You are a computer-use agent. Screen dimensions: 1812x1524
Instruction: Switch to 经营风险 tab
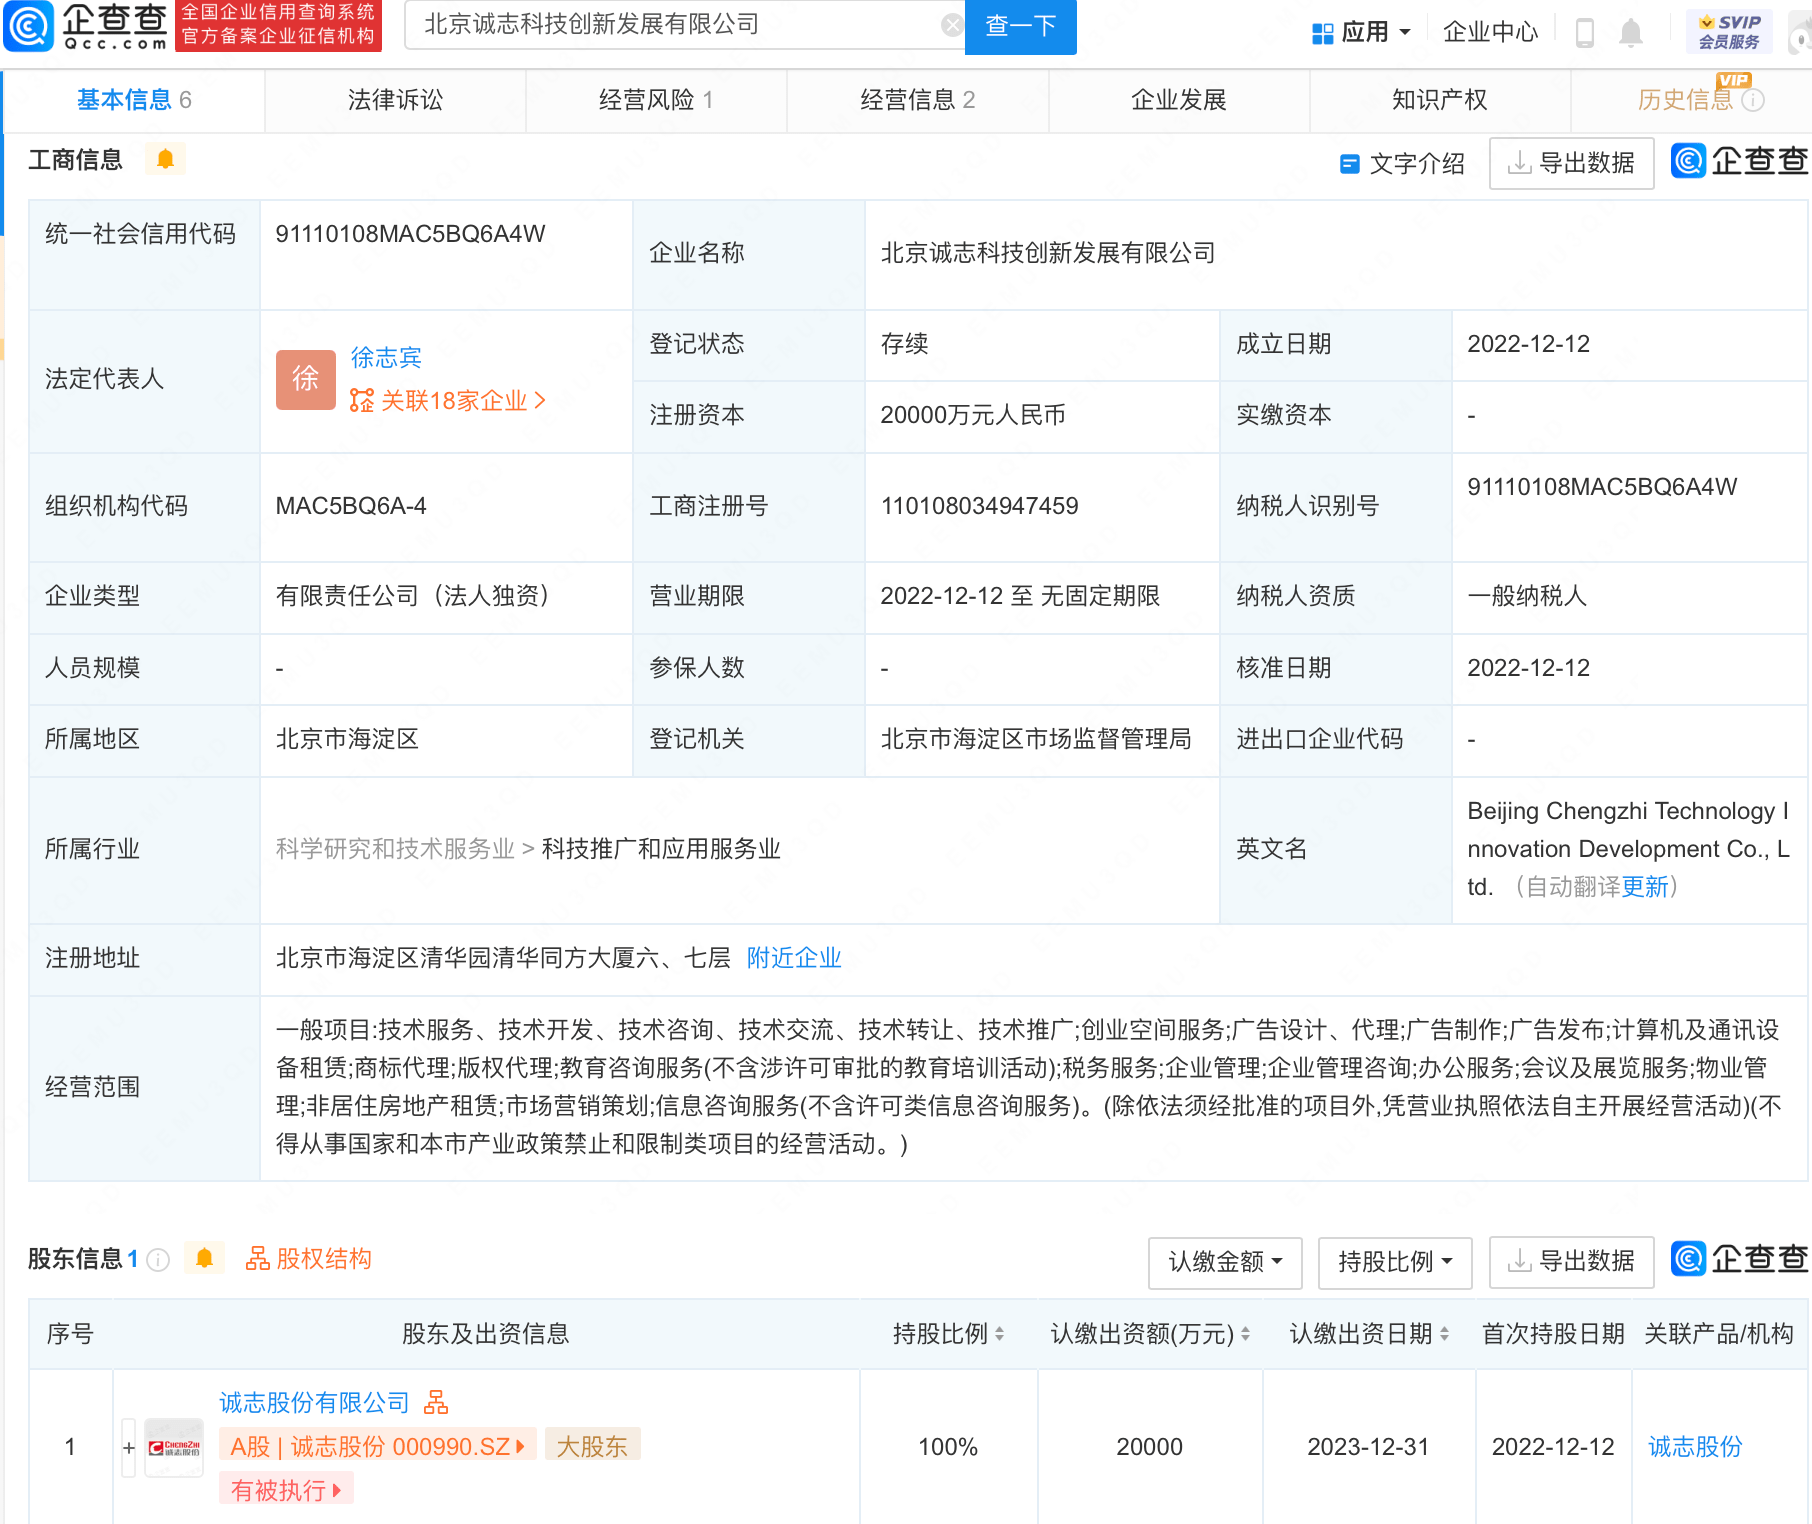pos(656,100)
